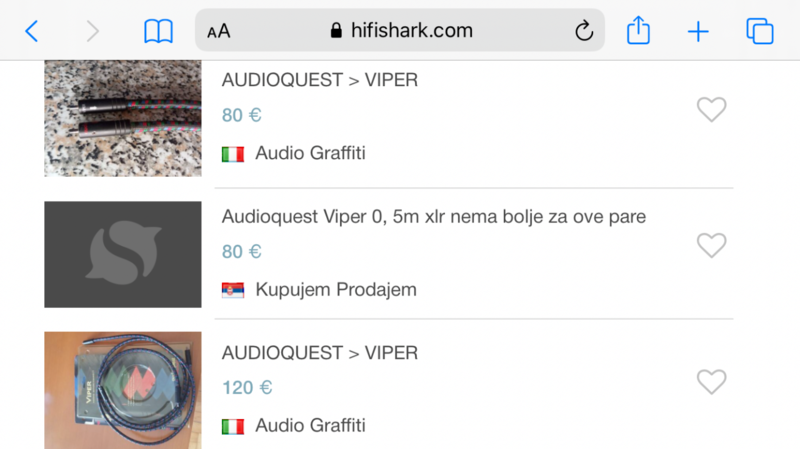Image resolution: width=800 pixels, height=449 pixels.
Task: Open the Safari bookmarks book icon
Action: (158, 31)
